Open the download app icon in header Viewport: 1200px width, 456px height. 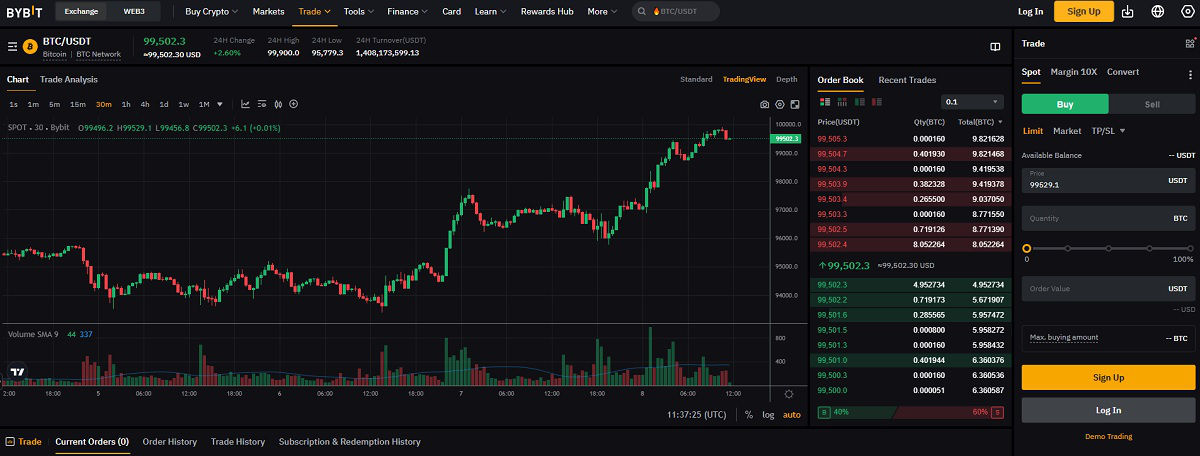point(1128,12)
